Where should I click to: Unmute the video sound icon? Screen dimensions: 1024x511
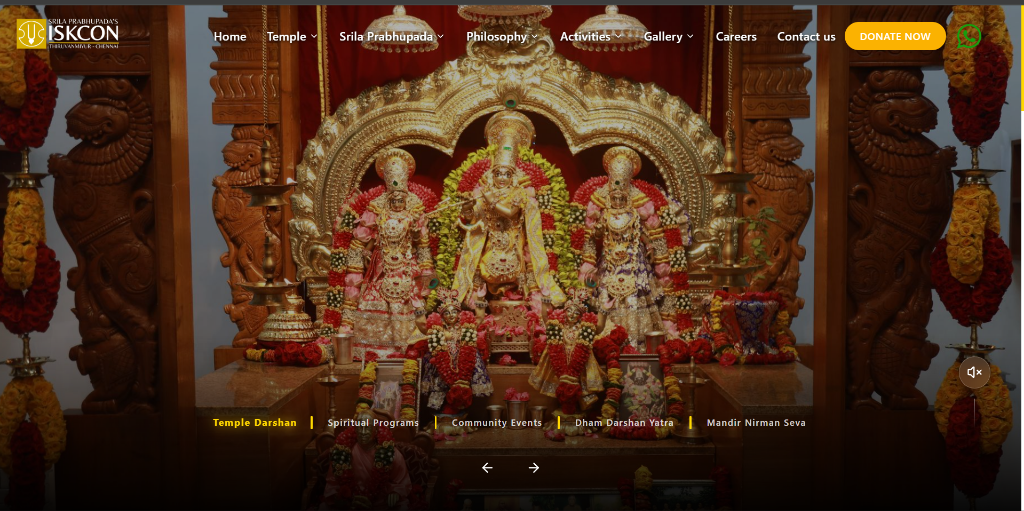click(x=974, y=373)
